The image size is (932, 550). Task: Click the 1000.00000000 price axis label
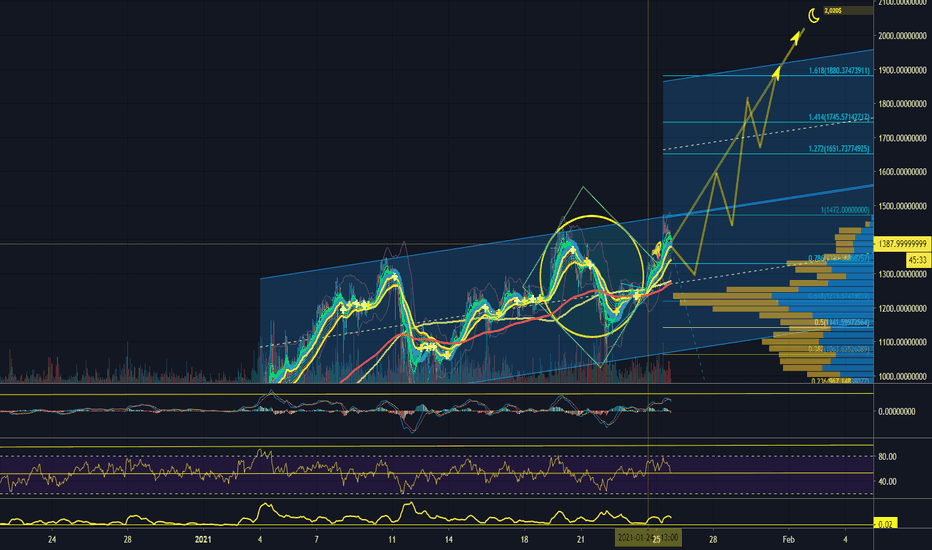tap(902, 376)
